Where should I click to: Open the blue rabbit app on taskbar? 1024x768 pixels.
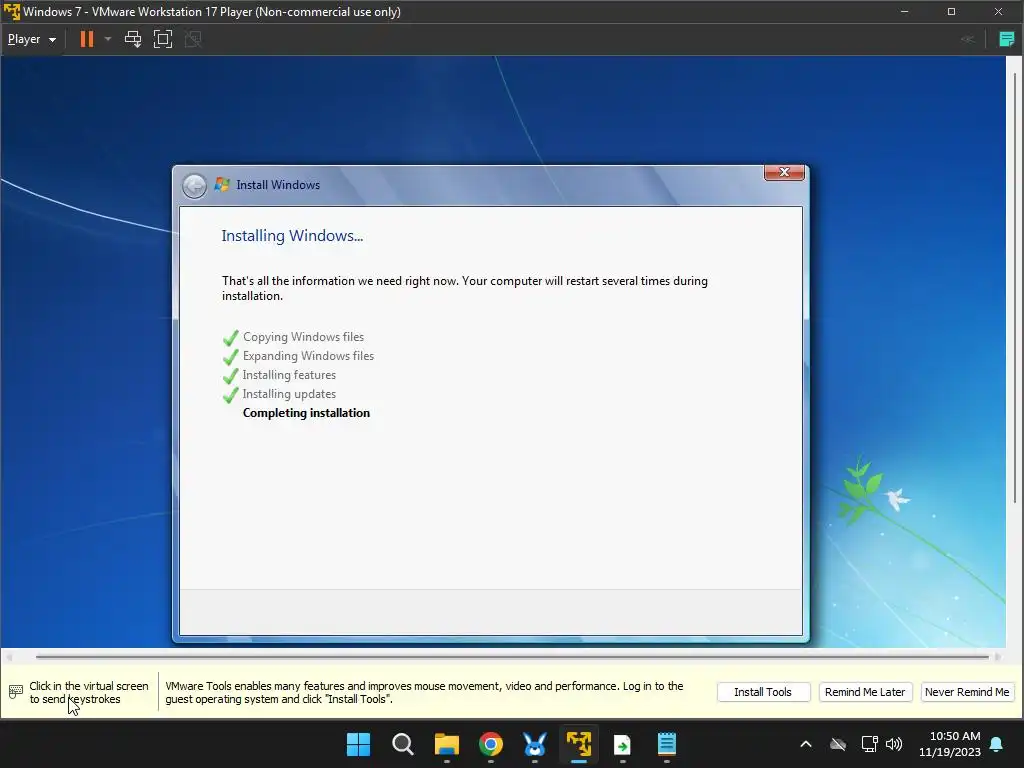point(535,744)
